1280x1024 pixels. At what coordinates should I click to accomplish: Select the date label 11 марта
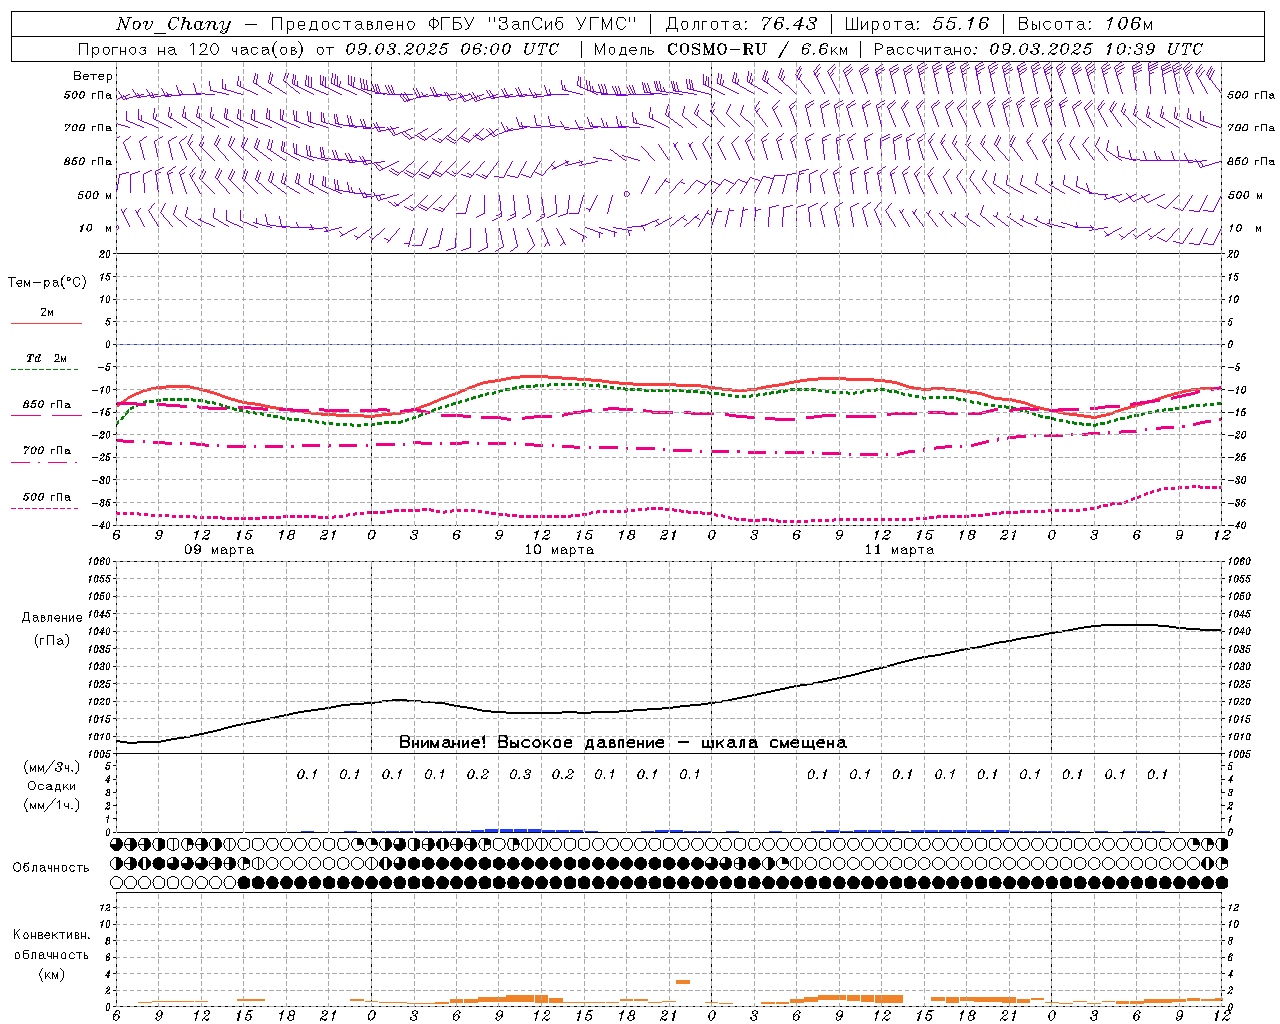point(899,550)
